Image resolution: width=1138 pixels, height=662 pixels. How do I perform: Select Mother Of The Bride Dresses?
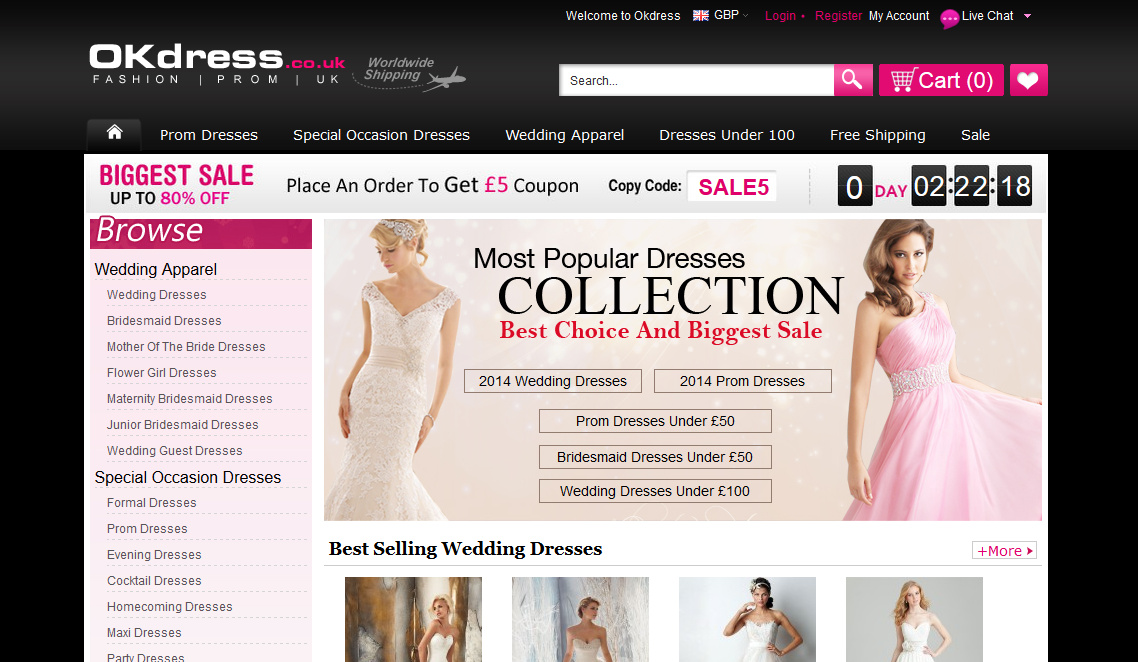click(x=186, y=347)
